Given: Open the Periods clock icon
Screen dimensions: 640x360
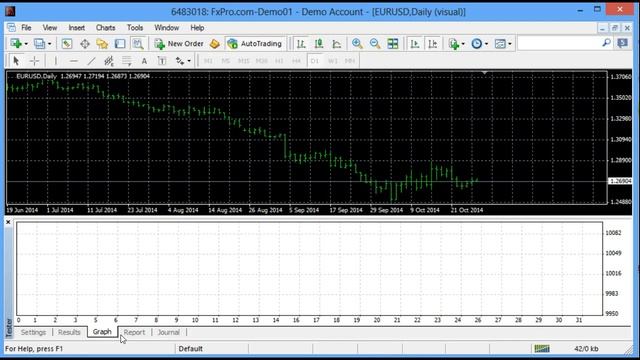Looking at the screenshot, I should pyautogui.click(x=476, y=44).
